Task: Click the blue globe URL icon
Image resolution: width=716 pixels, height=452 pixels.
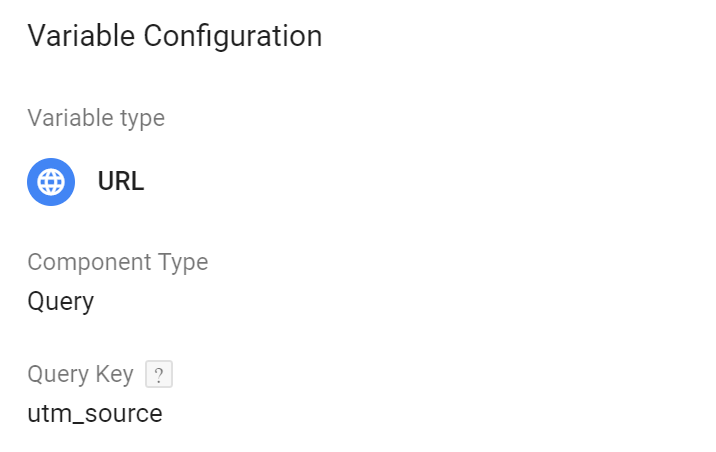Action: (x=51, y=182)
